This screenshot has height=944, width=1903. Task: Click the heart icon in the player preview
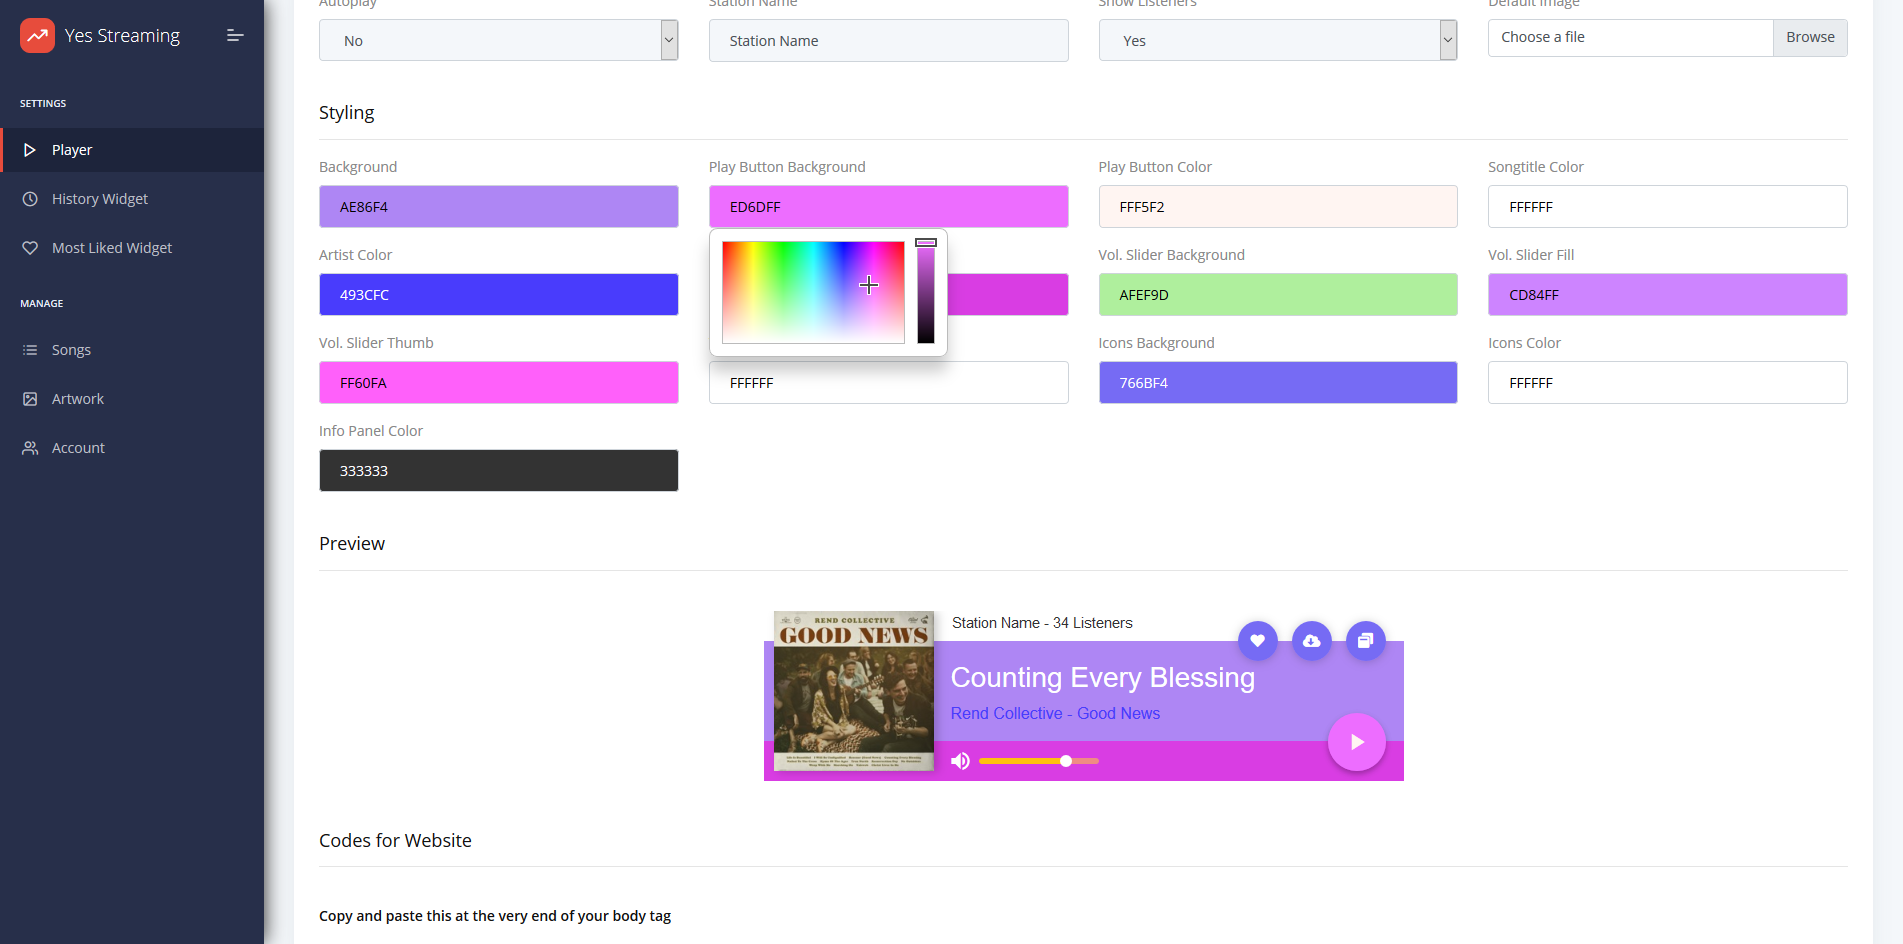tap(1257, 641)
